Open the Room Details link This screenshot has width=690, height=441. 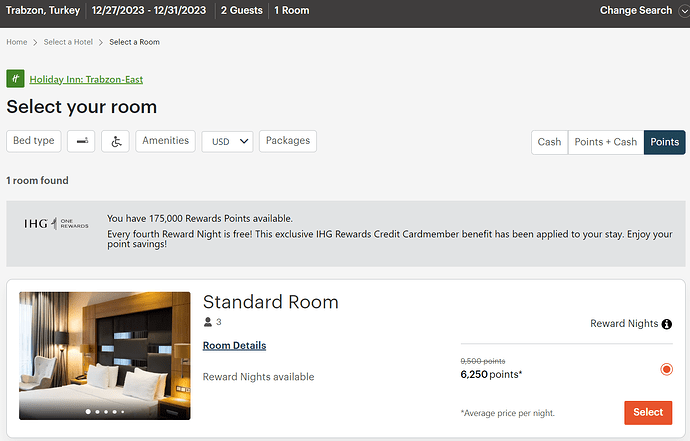tap(235, 345)
